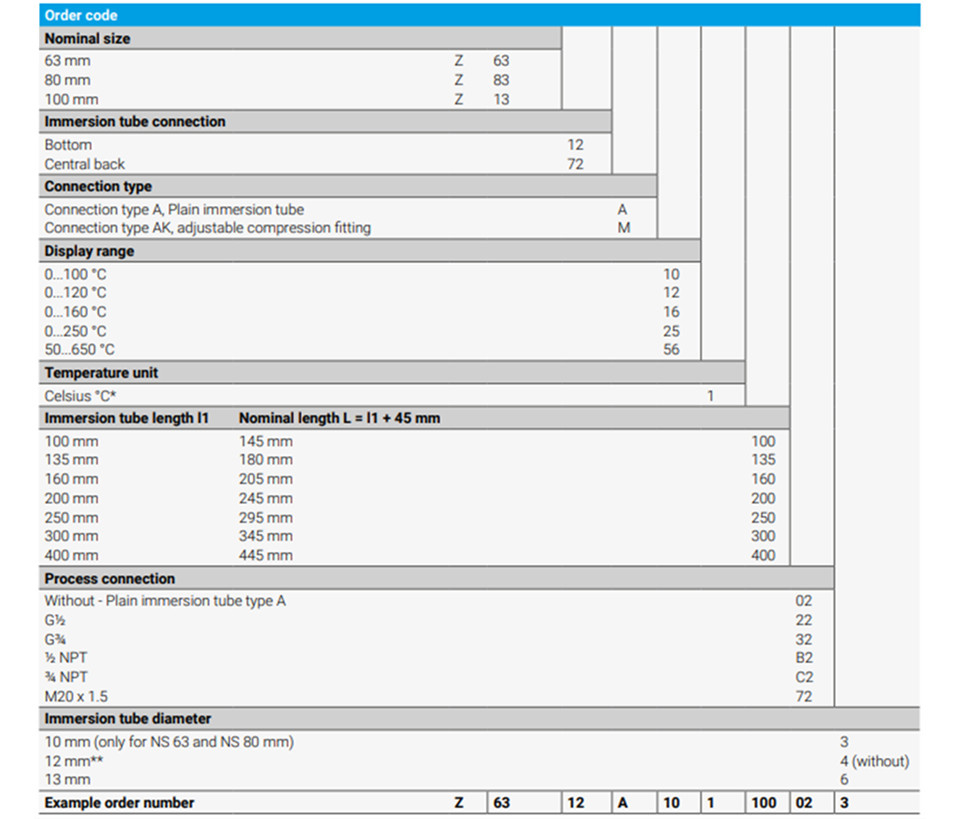Select the 'Display range' heading

pos(89,251)
